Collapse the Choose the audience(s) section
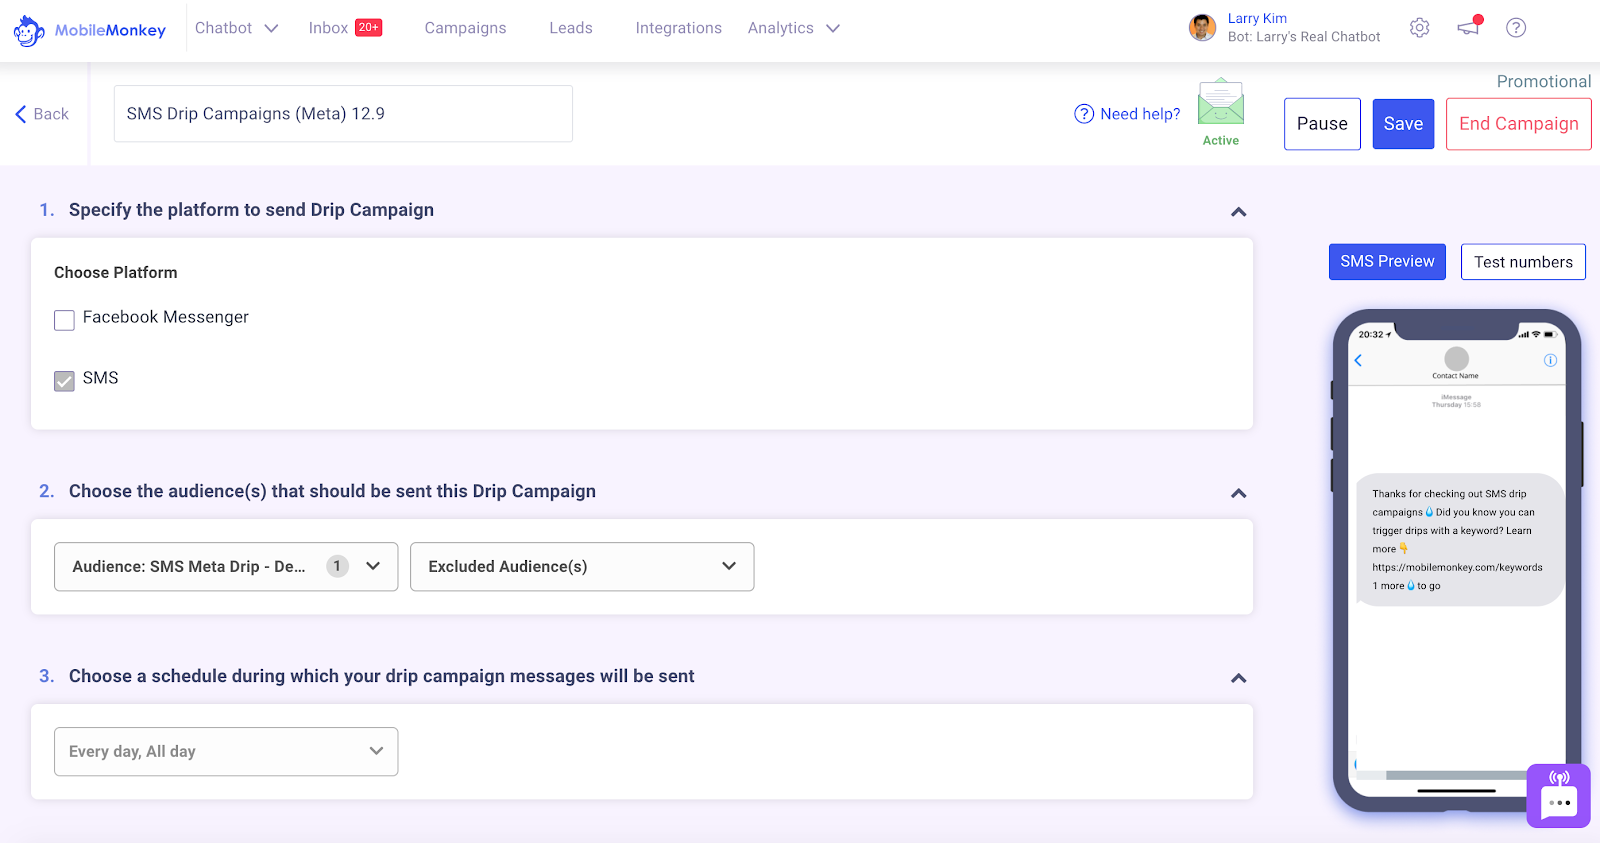The image size is (1600, 843). coord(1239,493)
